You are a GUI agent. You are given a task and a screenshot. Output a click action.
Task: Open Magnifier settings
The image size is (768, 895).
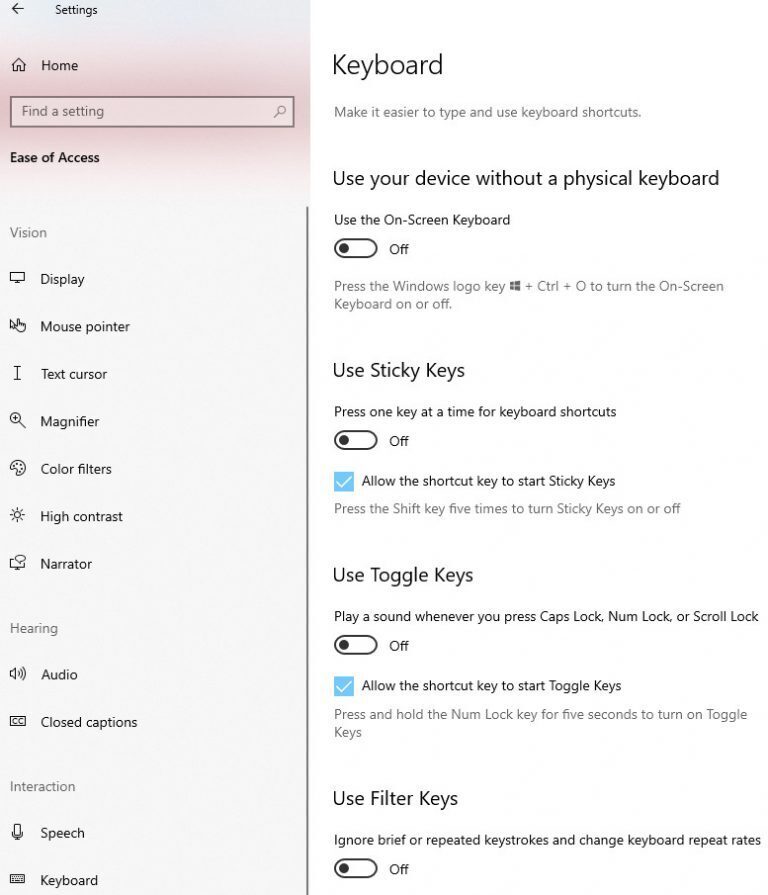pyautogui.click(x=17, y=421)
